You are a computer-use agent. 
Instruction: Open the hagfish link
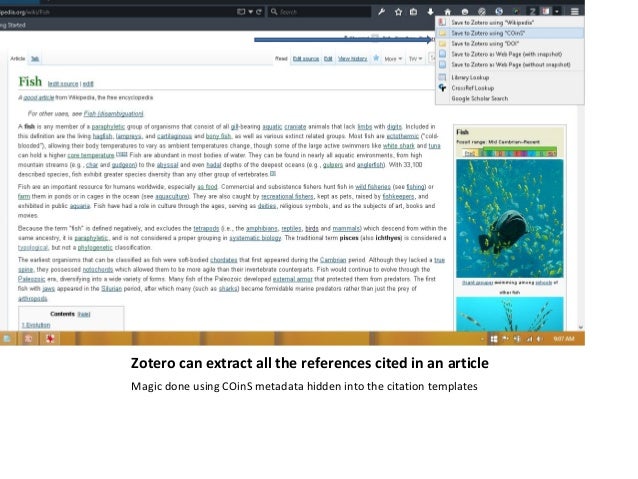pyautogui.click(x=102, y=136)
